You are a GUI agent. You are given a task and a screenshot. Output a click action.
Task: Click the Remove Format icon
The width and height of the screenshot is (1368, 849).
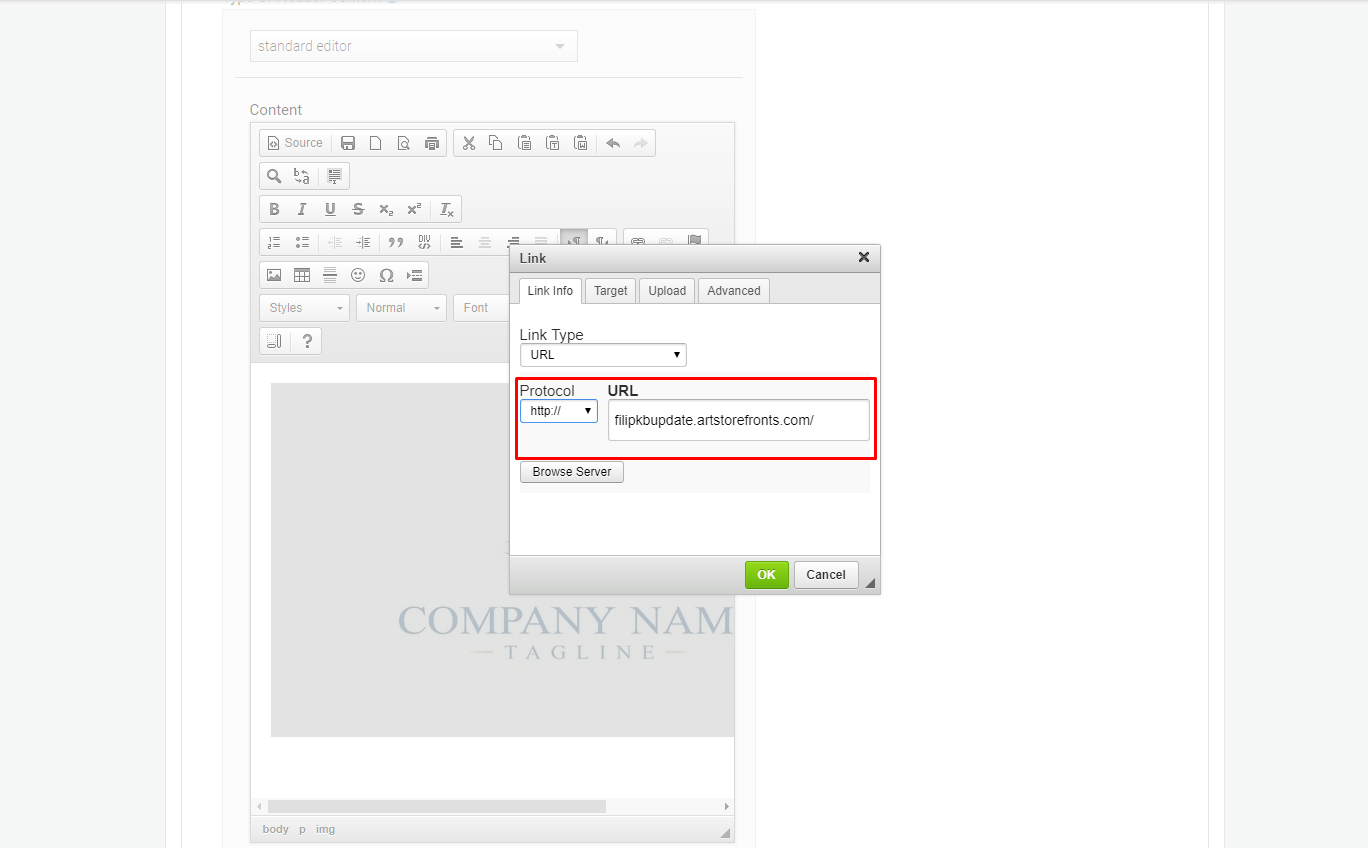tap(447, 209)
